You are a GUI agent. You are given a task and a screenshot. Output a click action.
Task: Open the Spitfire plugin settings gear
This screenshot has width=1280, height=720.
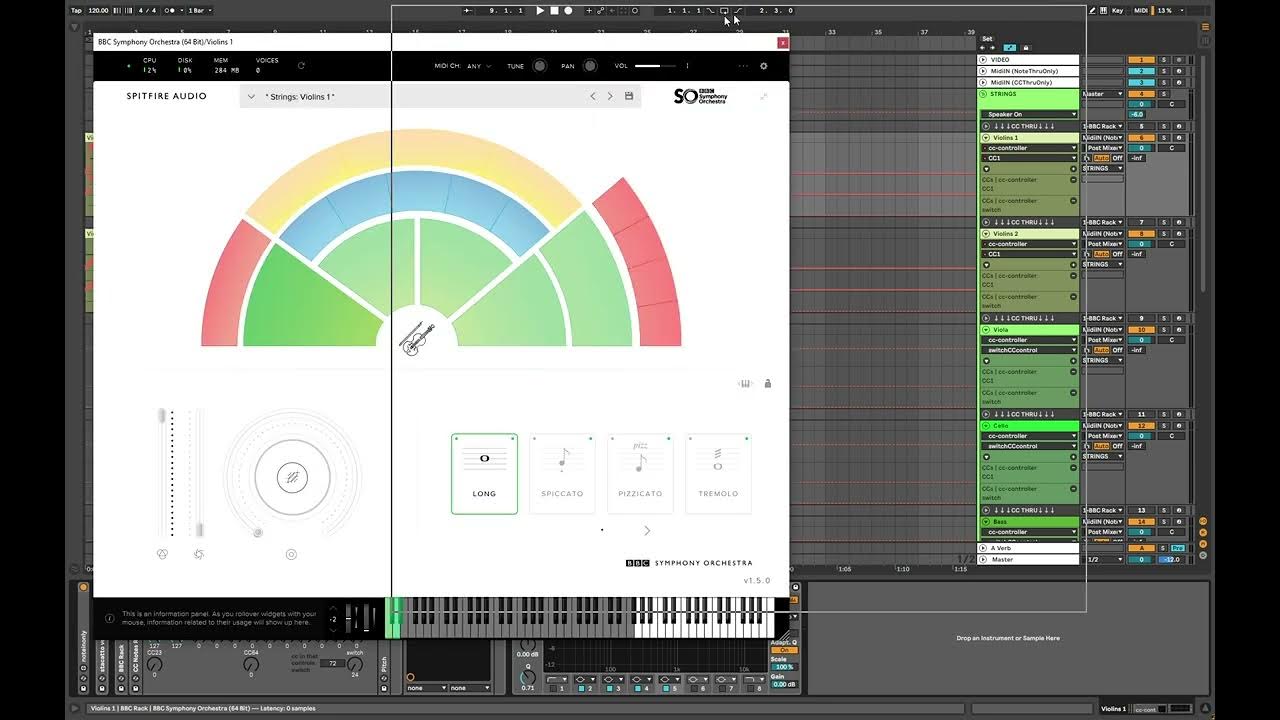(x=764, y=66)
